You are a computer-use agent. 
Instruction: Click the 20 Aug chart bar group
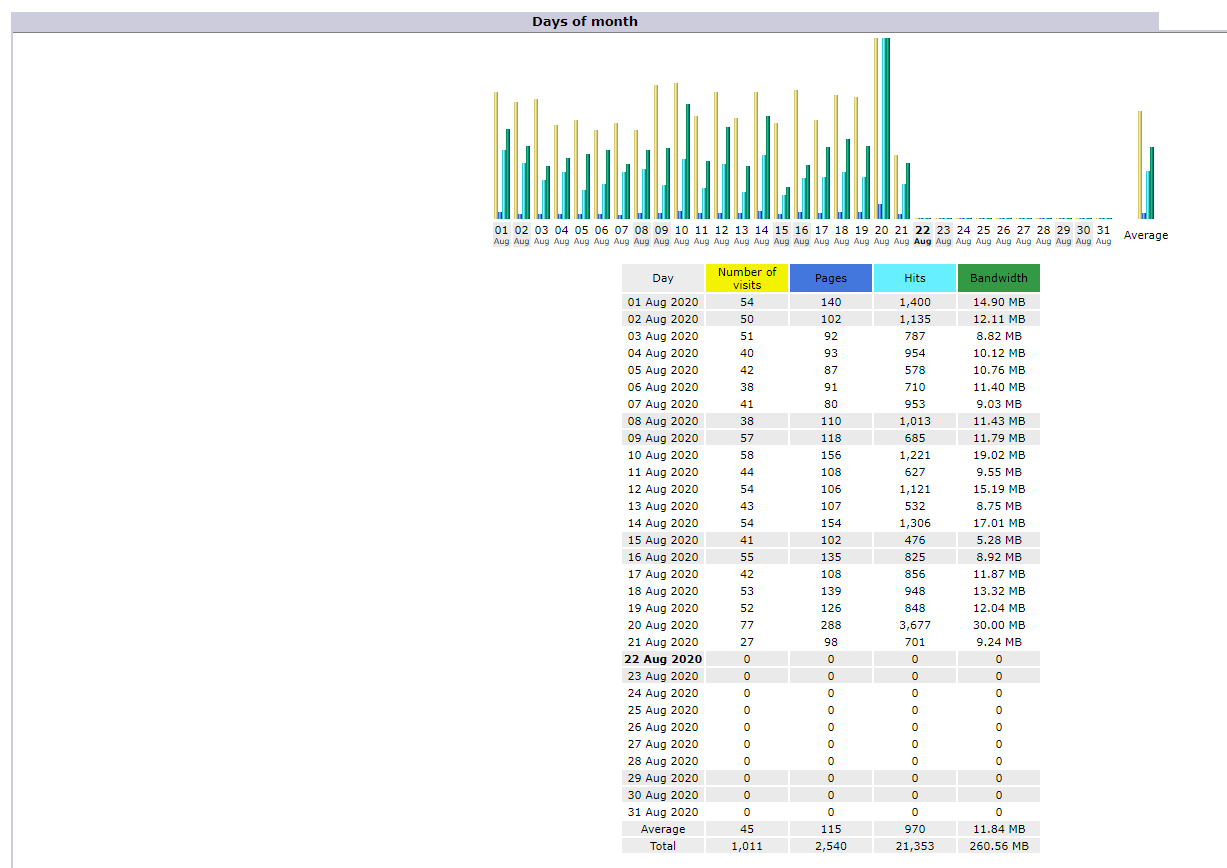pyautogui.click(x=882, y=128)
